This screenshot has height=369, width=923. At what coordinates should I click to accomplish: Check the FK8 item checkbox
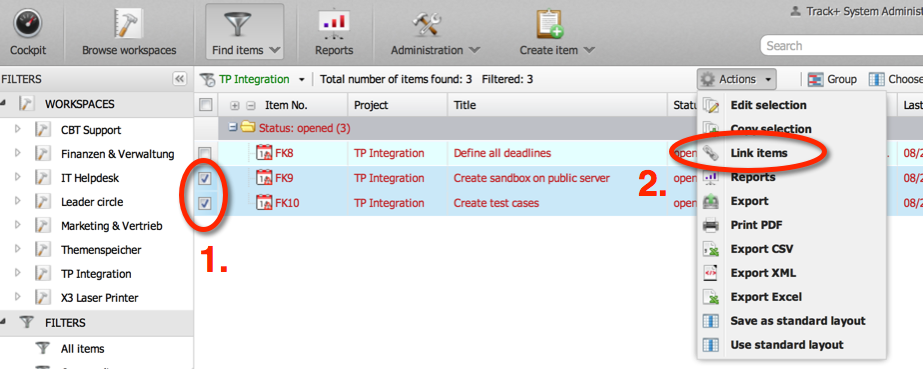coord(205,154)
